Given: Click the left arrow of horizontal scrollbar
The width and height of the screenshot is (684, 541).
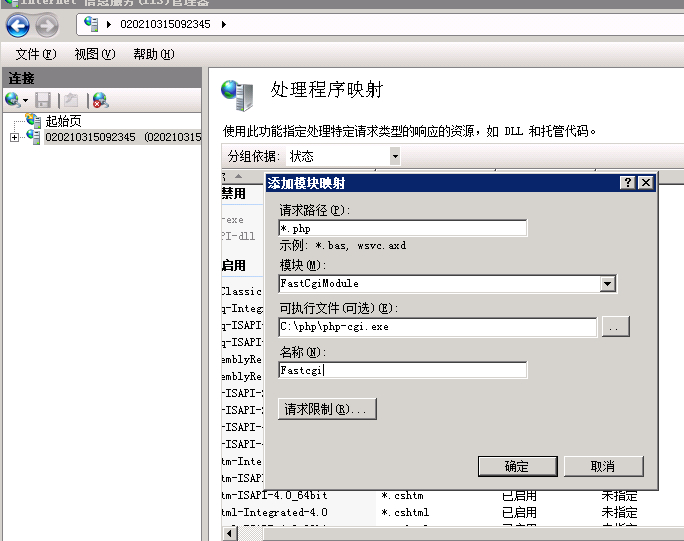Looking at the screenshot, I should (x=229, y=534).
